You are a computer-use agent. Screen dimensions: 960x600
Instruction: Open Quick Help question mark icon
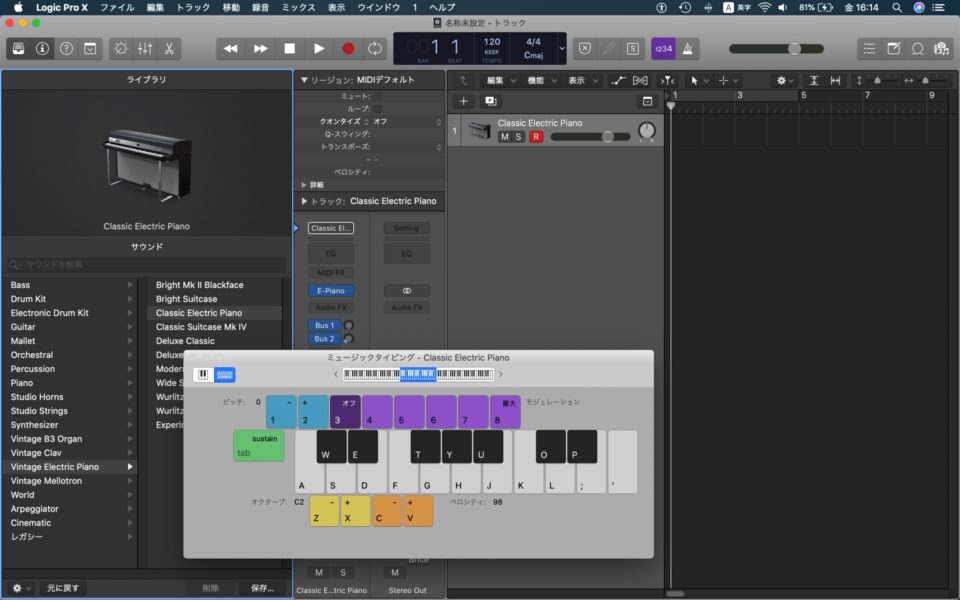point(66,48)
